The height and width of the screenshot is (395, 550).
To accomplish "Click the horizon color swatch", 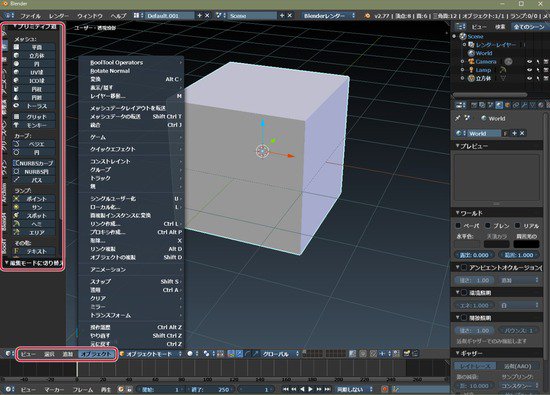I will pos(467,244).
